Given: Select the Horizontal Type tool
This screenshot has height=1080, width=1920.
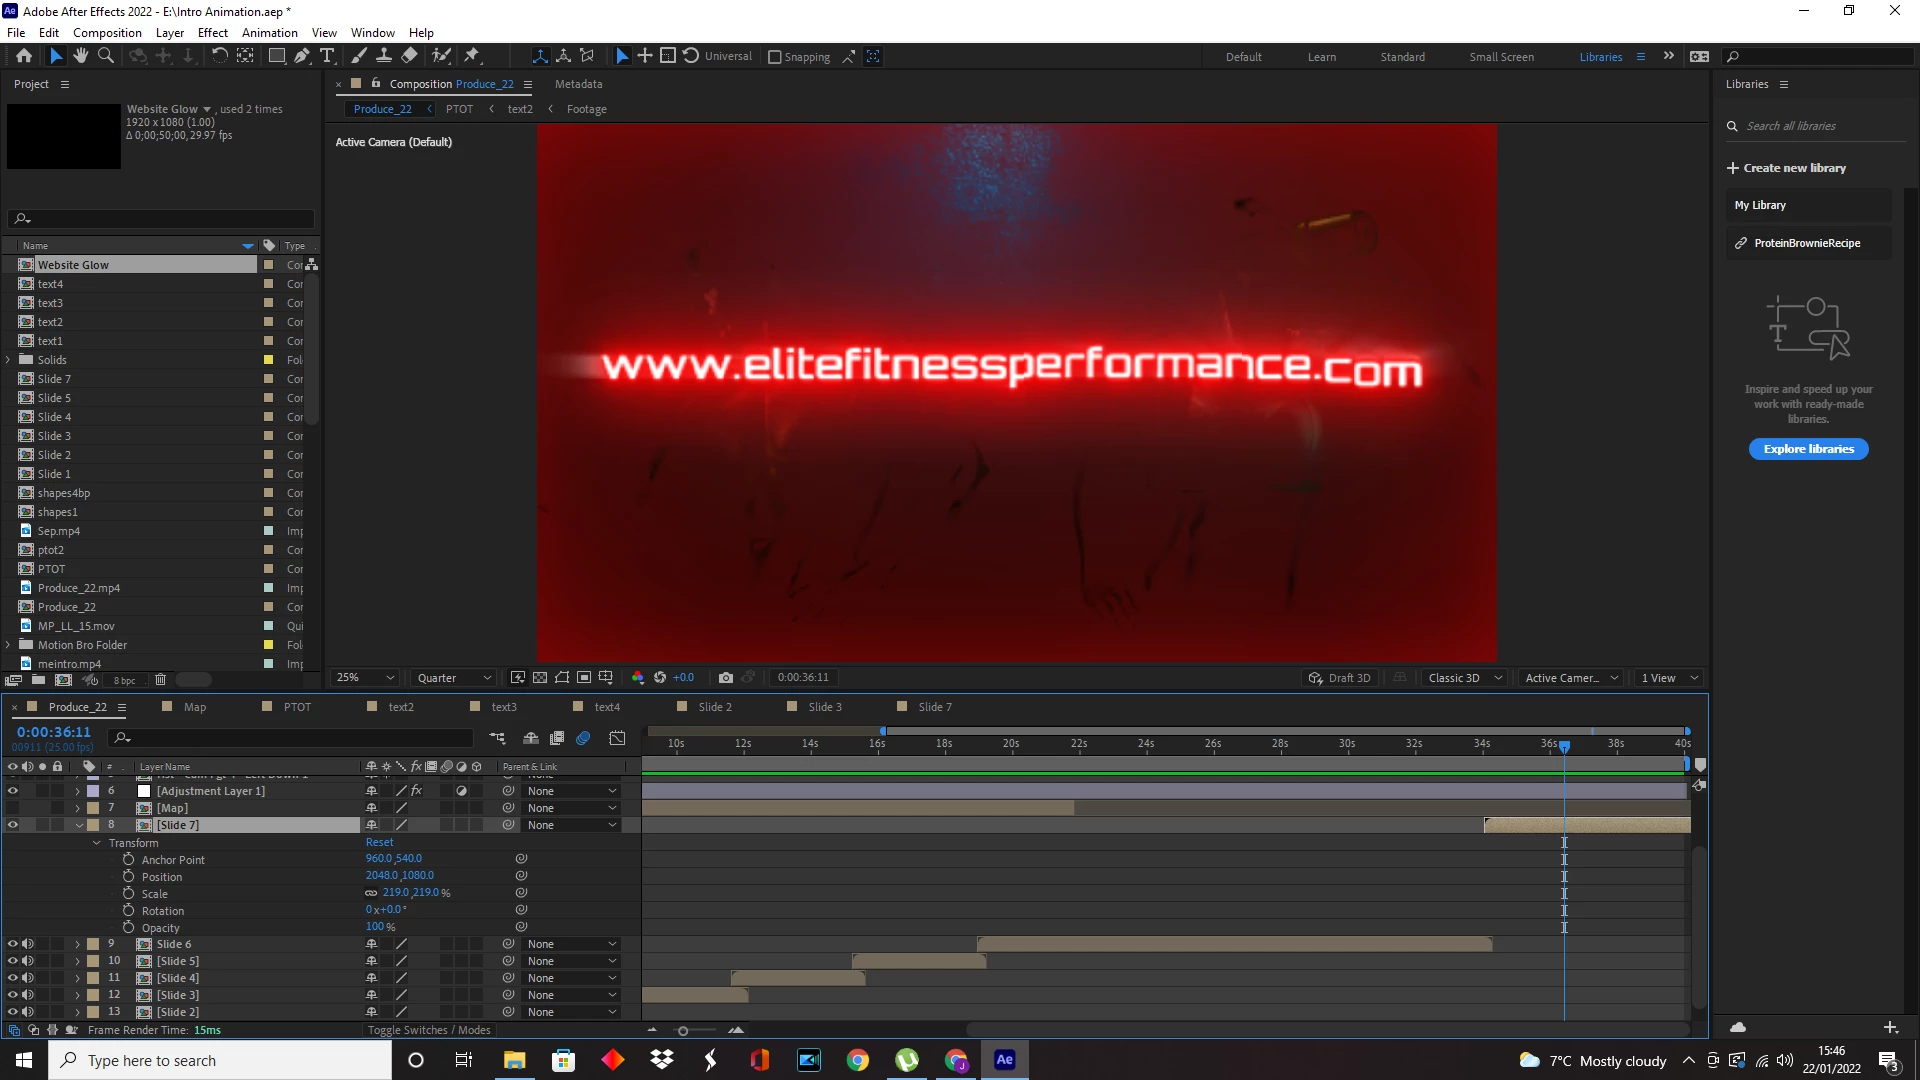Looking at the screenshot, I should (327, 56).
